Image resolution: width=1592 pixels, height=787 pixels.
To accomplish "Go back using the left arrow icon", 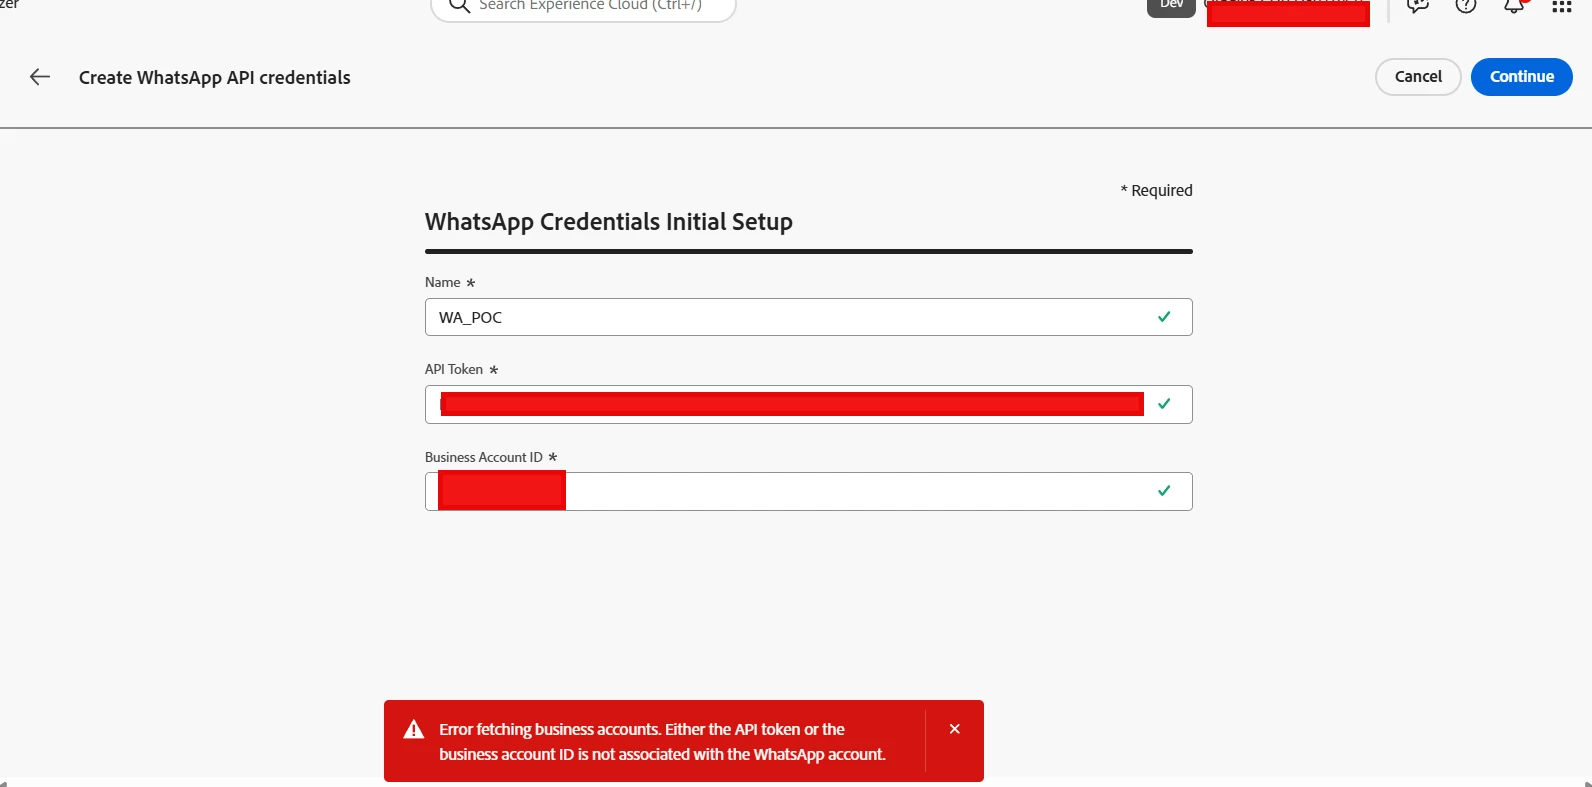I will (x=40, y=77).
